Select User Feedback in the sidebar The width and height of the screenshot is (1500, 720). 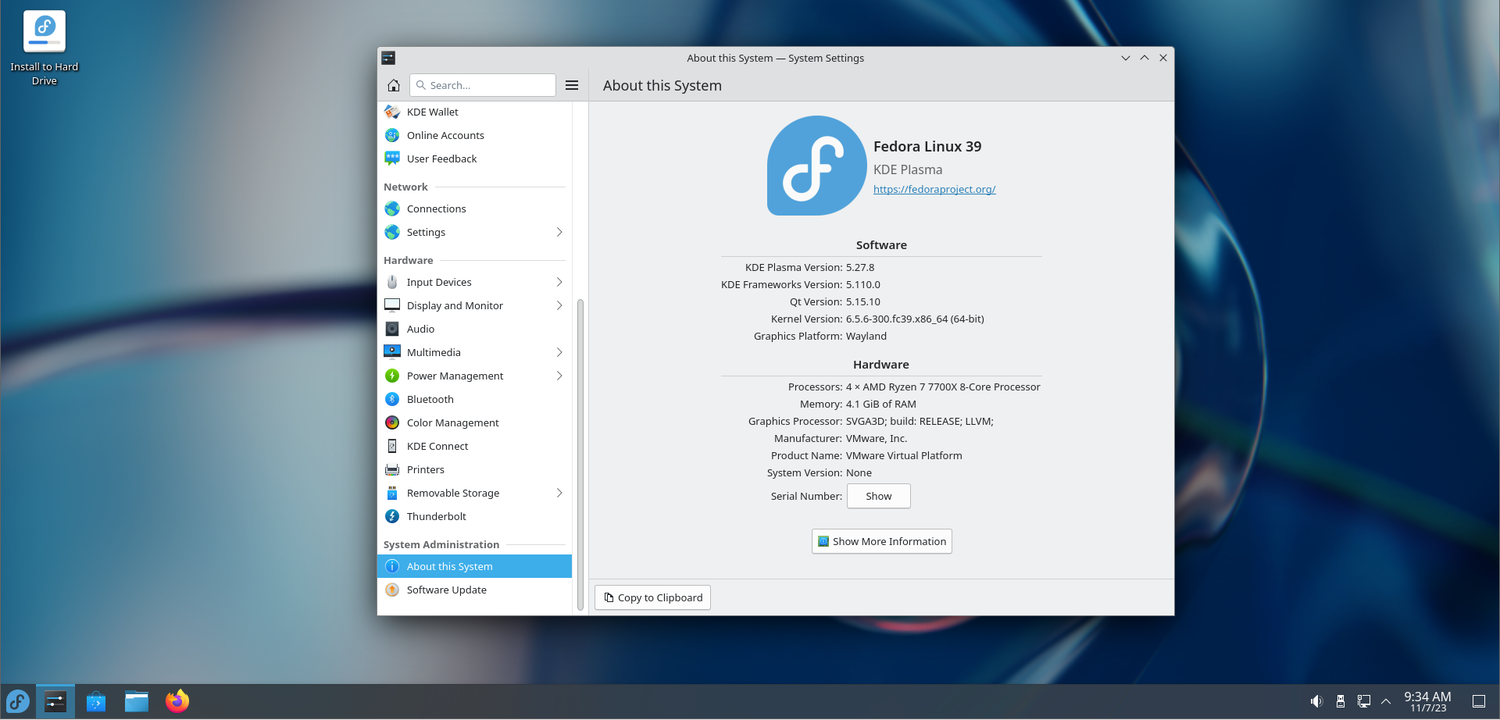coord(474,159)
